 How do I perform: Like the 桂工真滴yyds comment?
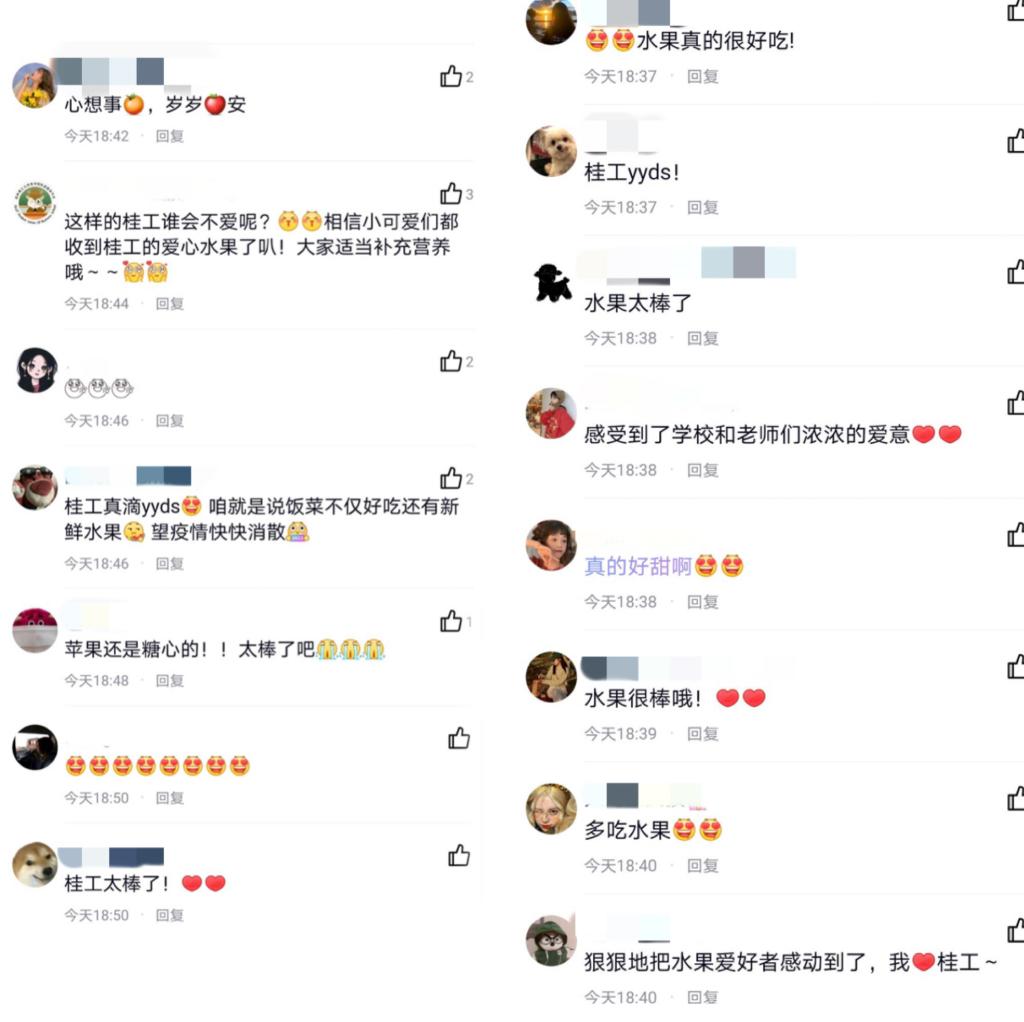click(x=451, y=478)
